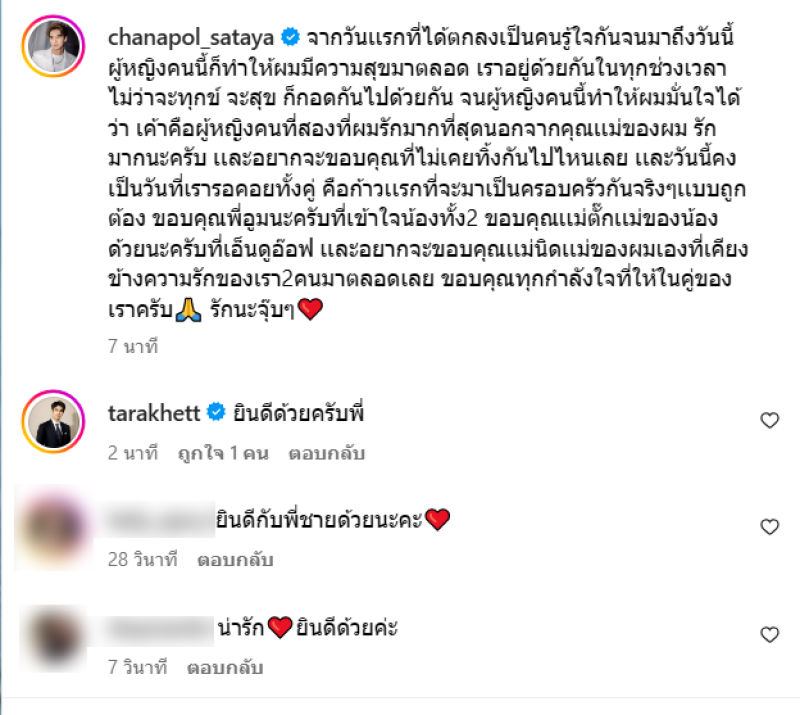This screenshot has width=800, height=715.
Task: Open tarakhett's profile picture
Action: [x=53, y=422]
